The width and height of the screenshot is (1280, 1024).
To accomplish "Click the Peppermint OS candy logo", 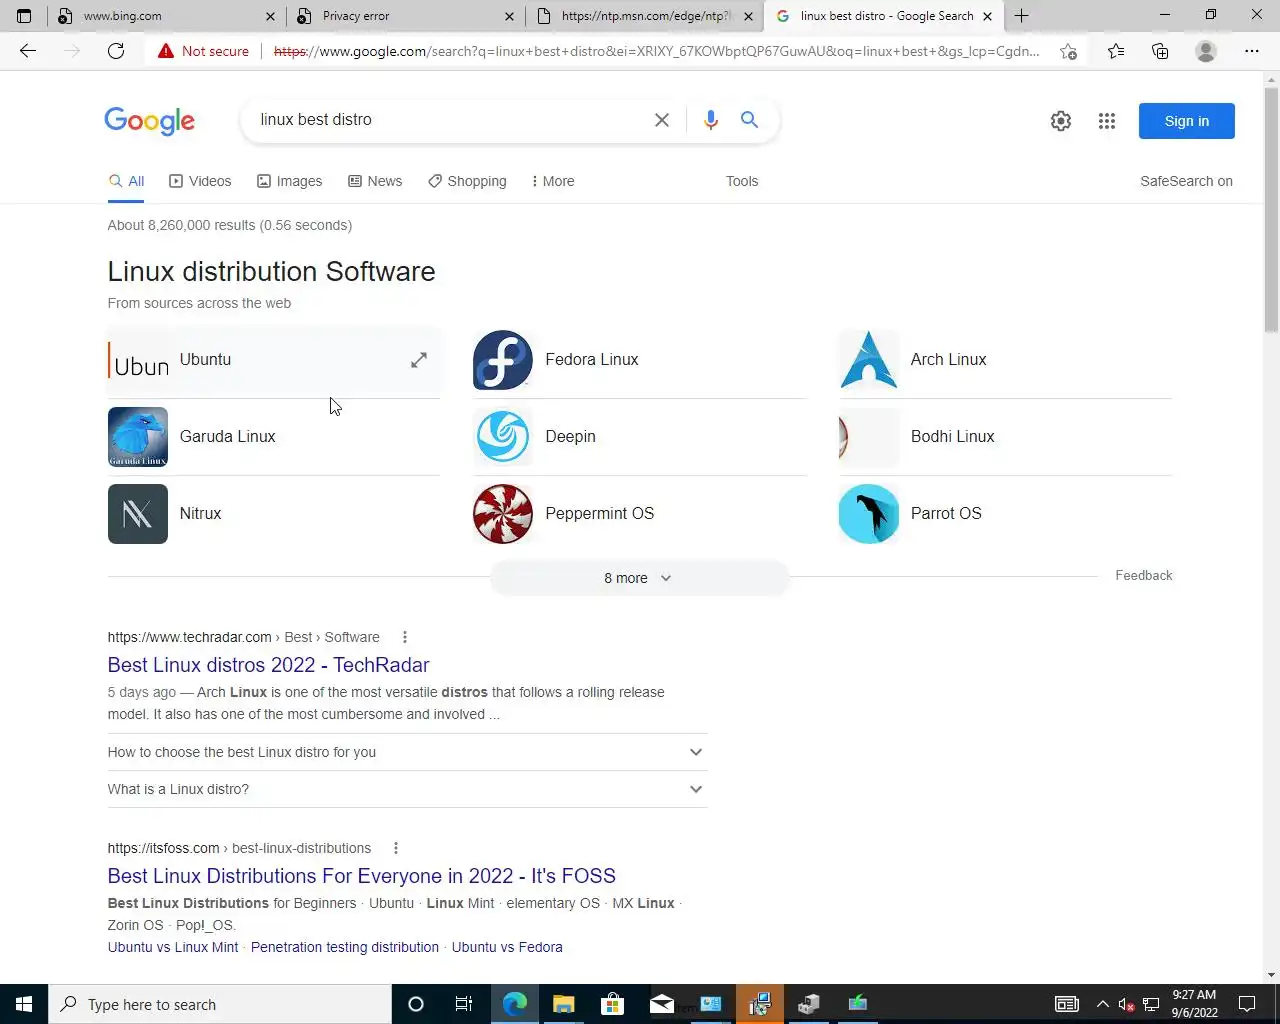I will pyautogui.click(x=503, y=514).
